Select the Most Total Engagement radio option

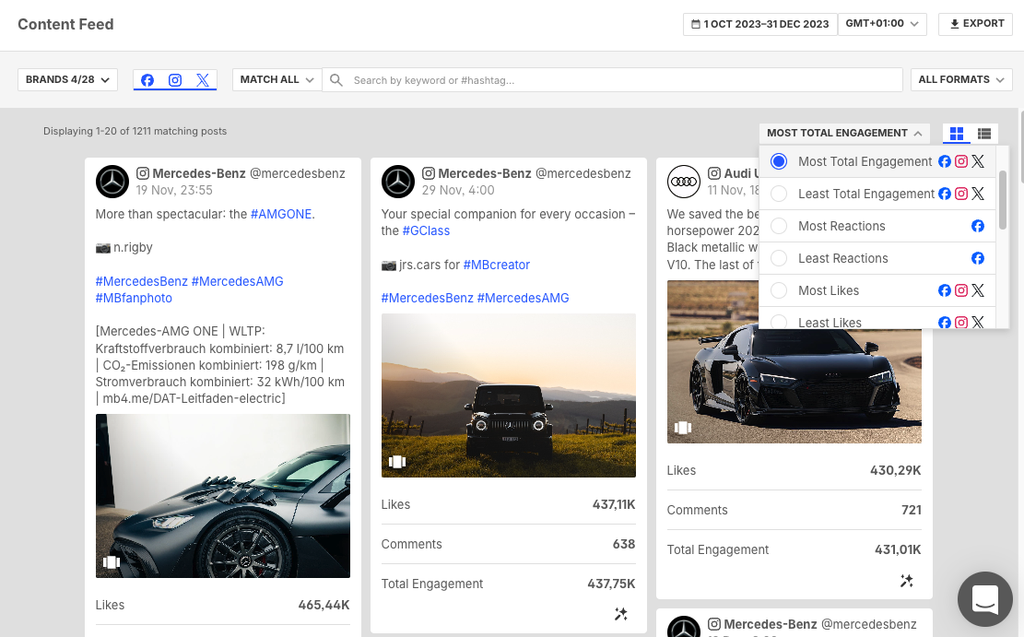(779, 162)
